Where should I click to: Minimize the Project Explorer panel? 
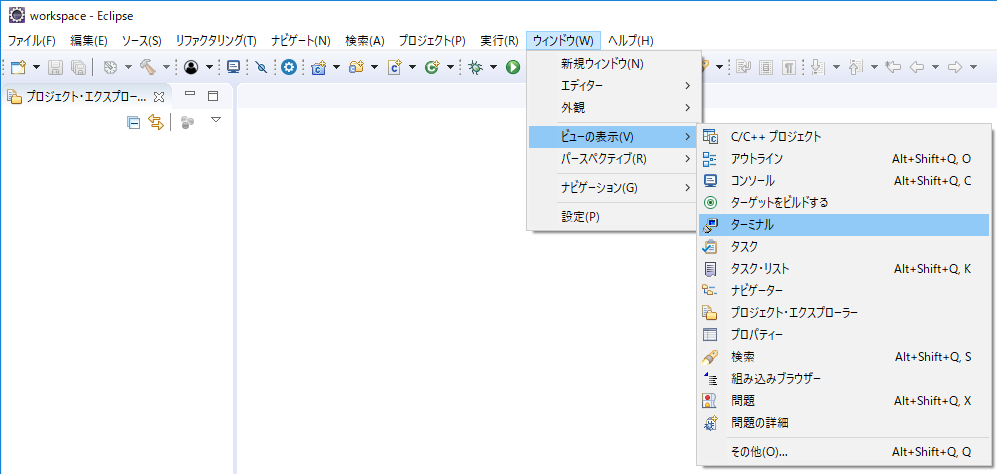[x=189, y=96]
